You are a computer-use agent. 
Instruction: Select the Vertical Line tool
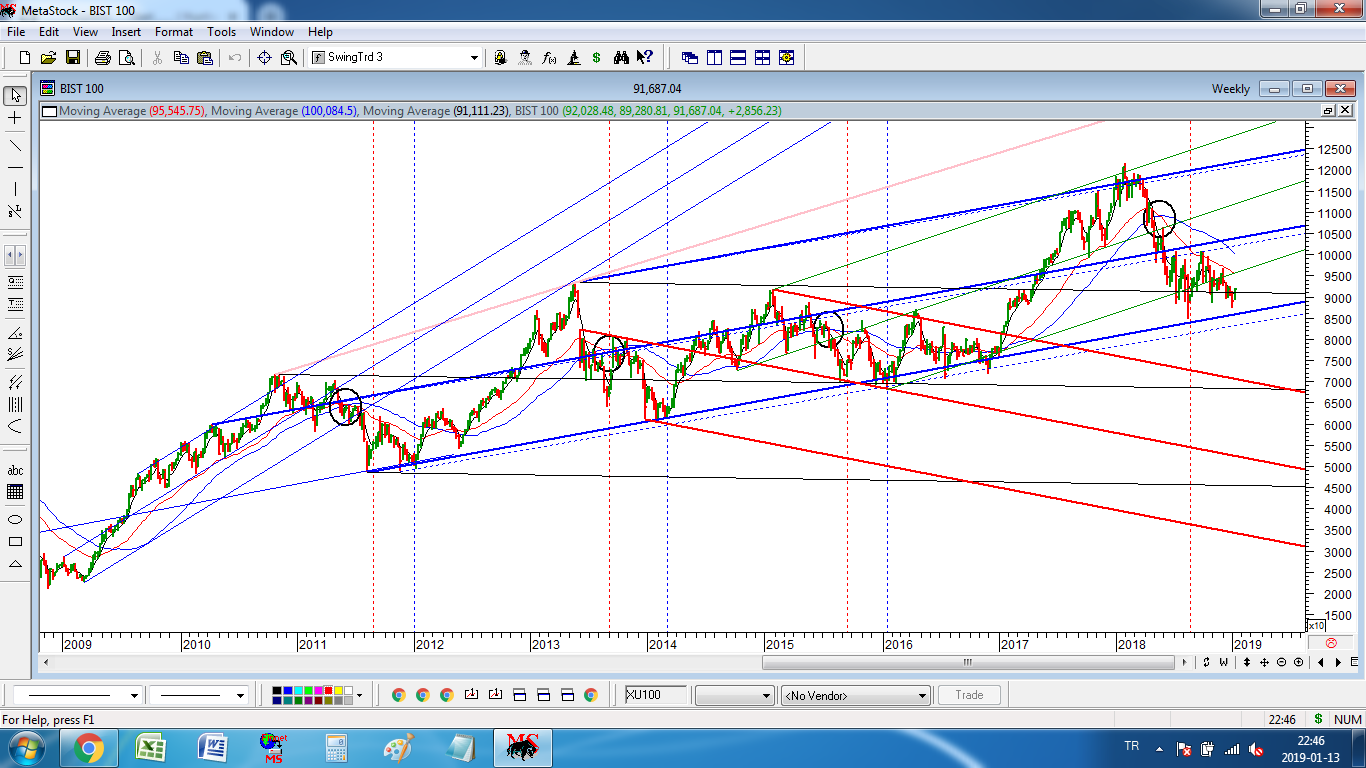pyautogui.click(x=15, y=190)
